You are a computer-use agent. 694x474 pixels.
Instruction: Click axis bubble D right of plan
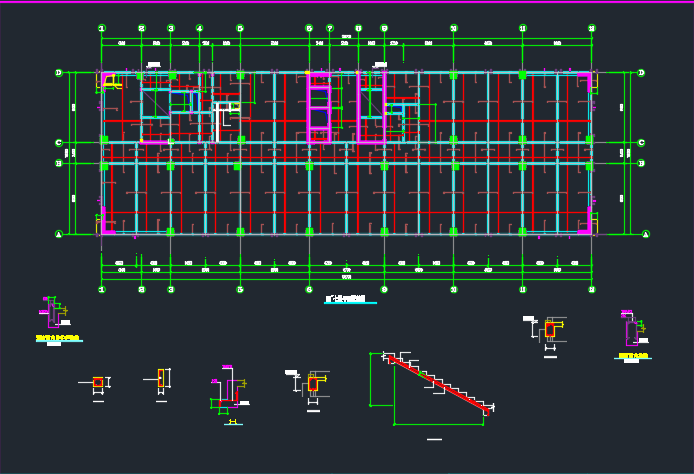[641, 73]
